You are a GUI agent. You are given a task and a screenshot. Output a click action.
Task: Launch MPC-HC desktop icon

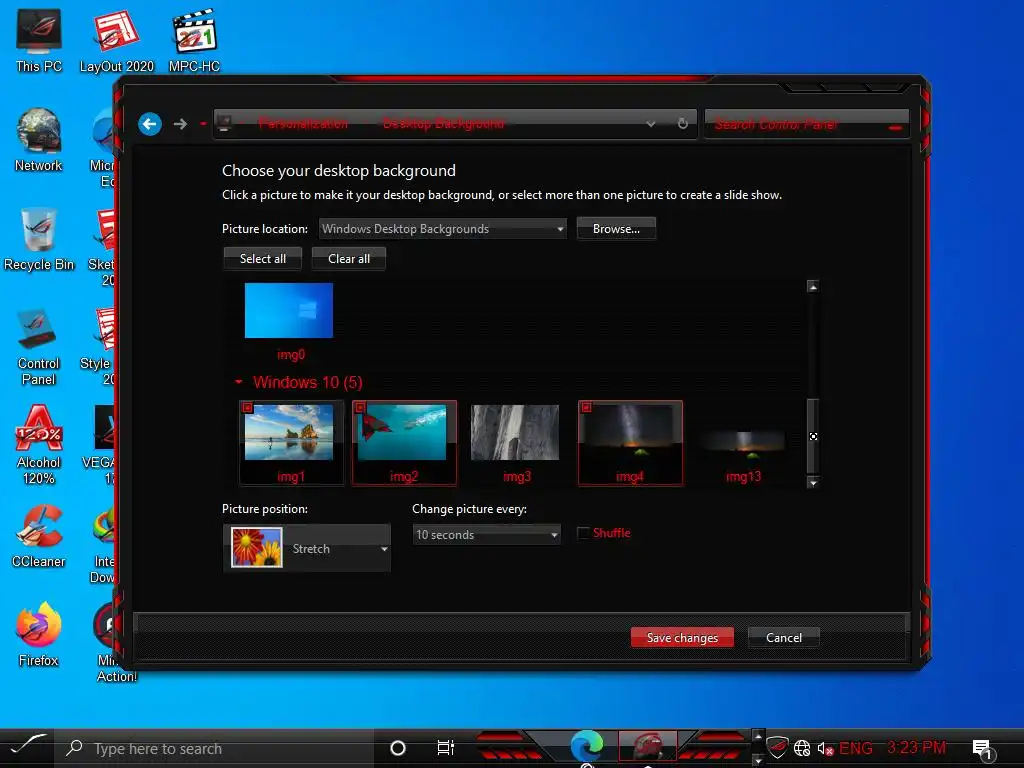194,41
